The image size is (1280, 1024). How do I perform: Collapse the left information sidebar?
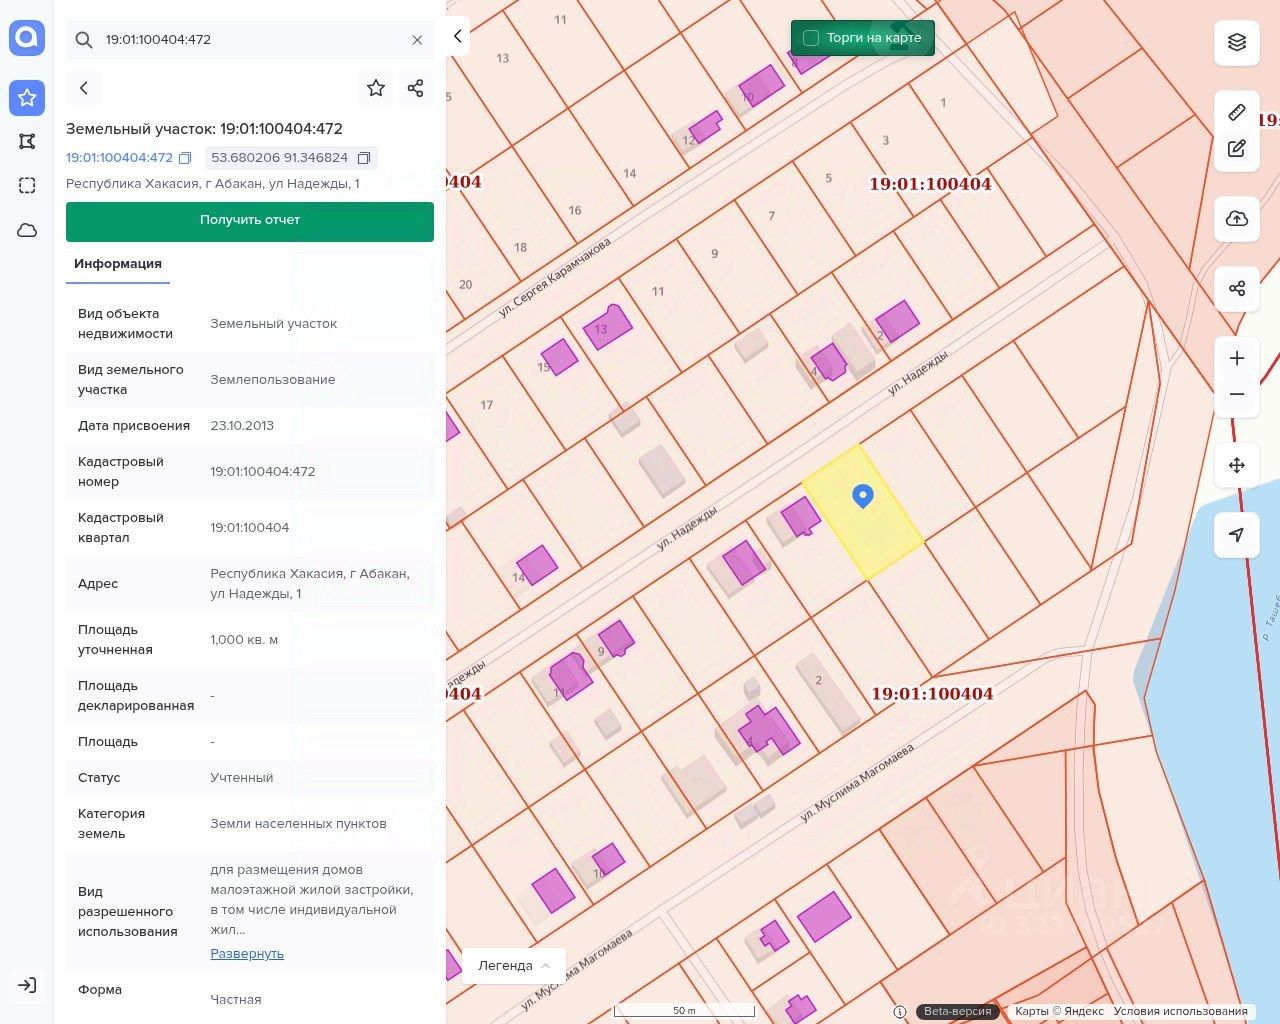pyautogui.click(x=457, y=36)
